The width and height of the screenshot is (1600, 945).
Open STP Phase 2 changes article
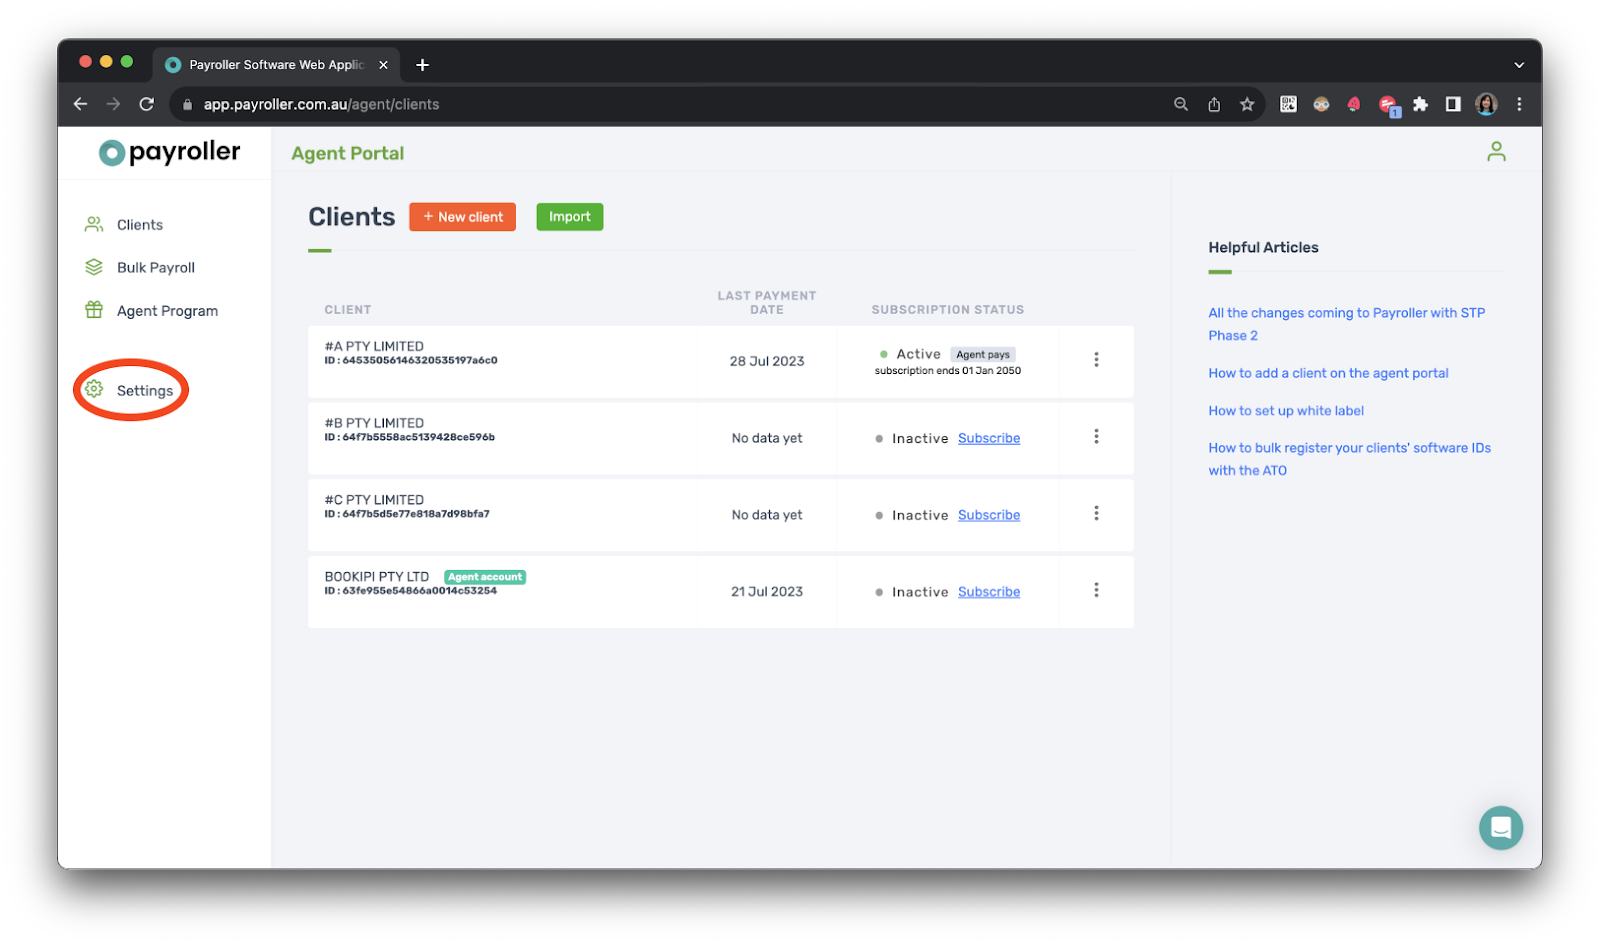[x=1346, y=325]
